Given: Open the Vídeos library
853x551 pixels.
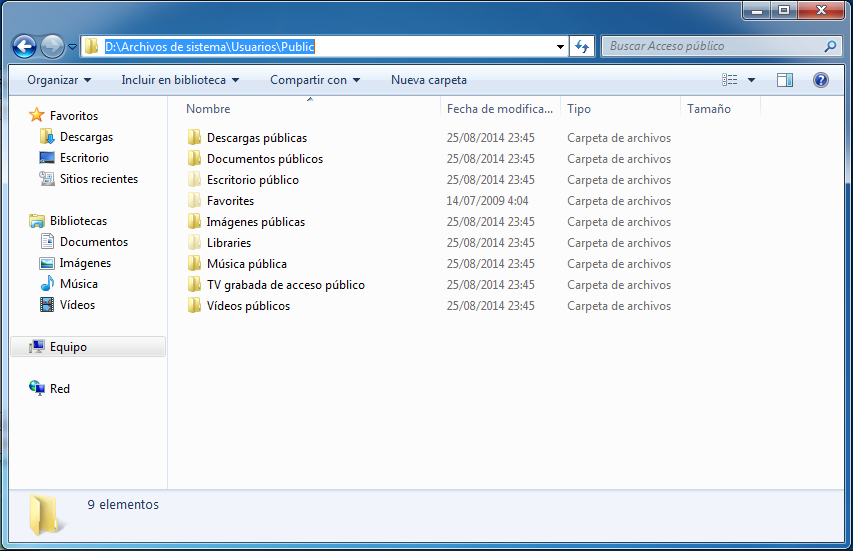Looking at the screenshot, I should click(67, 305).
